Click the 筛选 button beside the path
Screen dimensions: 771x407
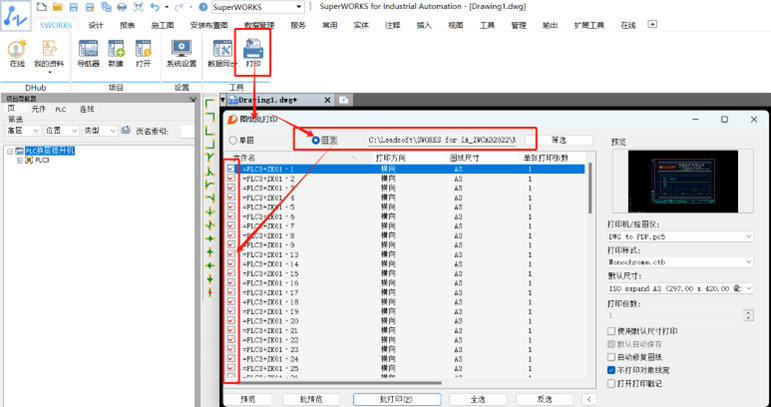pos(559,140)
